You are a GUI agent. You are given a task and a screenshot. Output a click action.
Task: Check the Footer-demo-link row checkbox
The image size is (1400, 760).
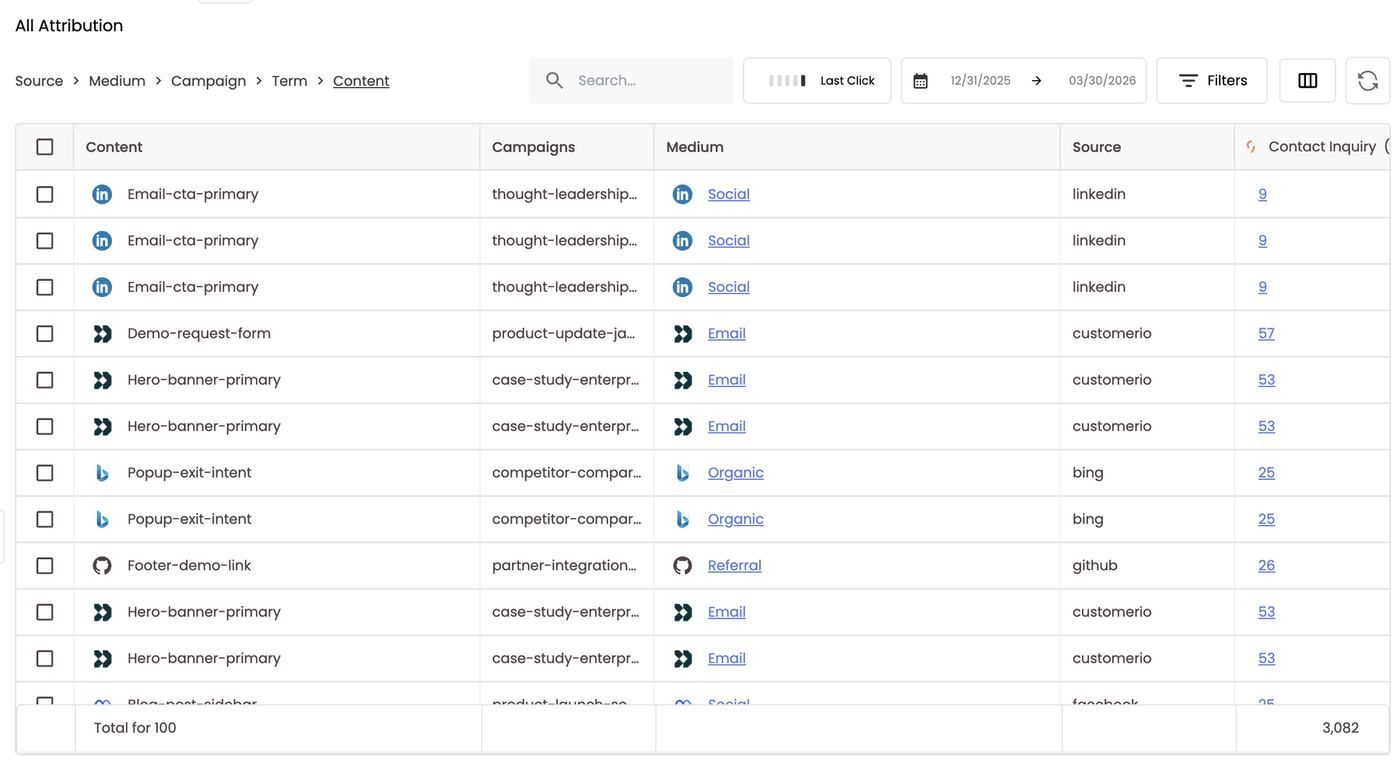click(x=45, y=566)
